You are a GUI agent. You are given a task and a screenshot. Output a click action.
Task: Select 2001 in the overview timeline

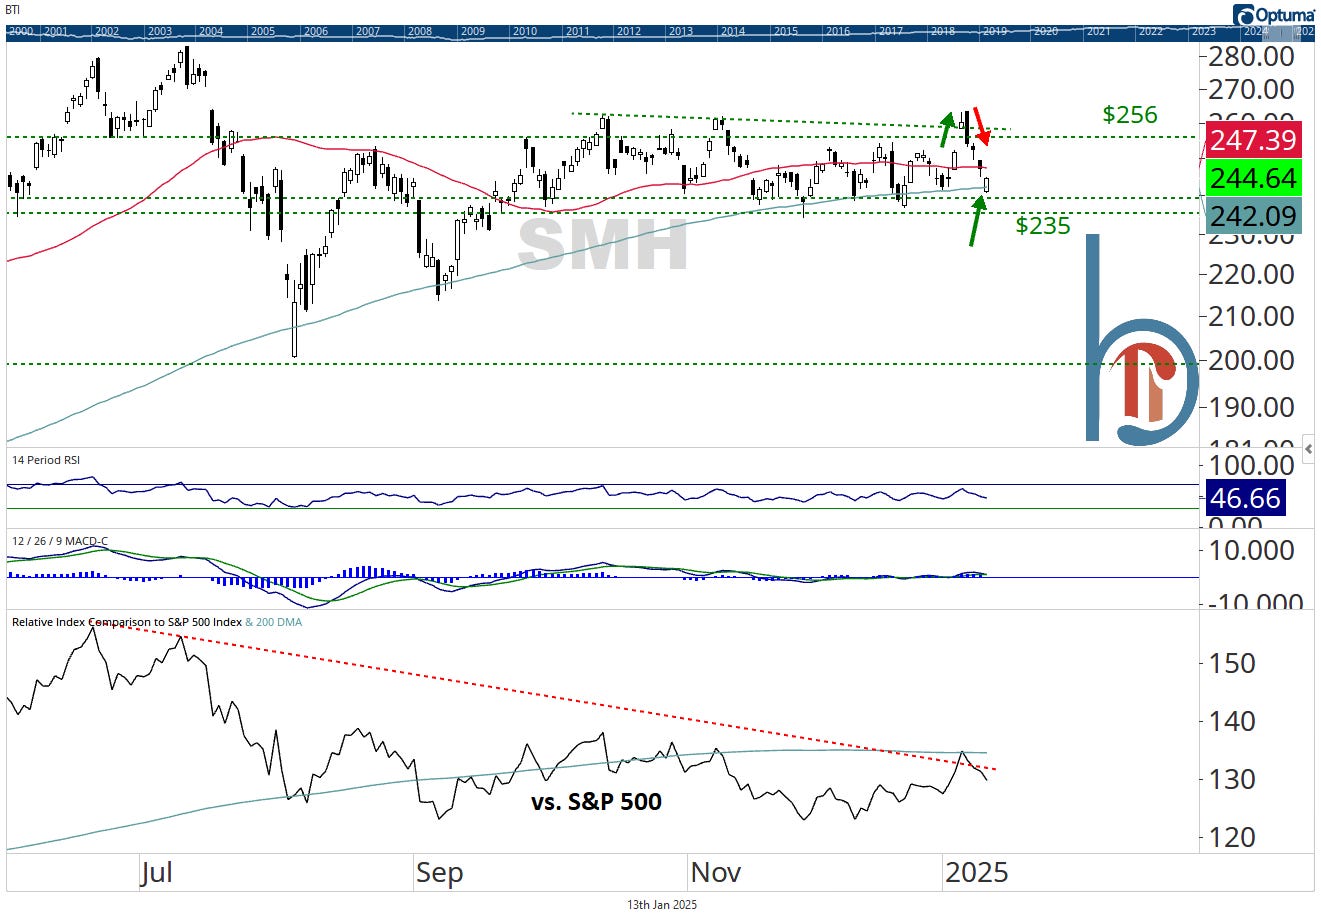pos(56,31)
